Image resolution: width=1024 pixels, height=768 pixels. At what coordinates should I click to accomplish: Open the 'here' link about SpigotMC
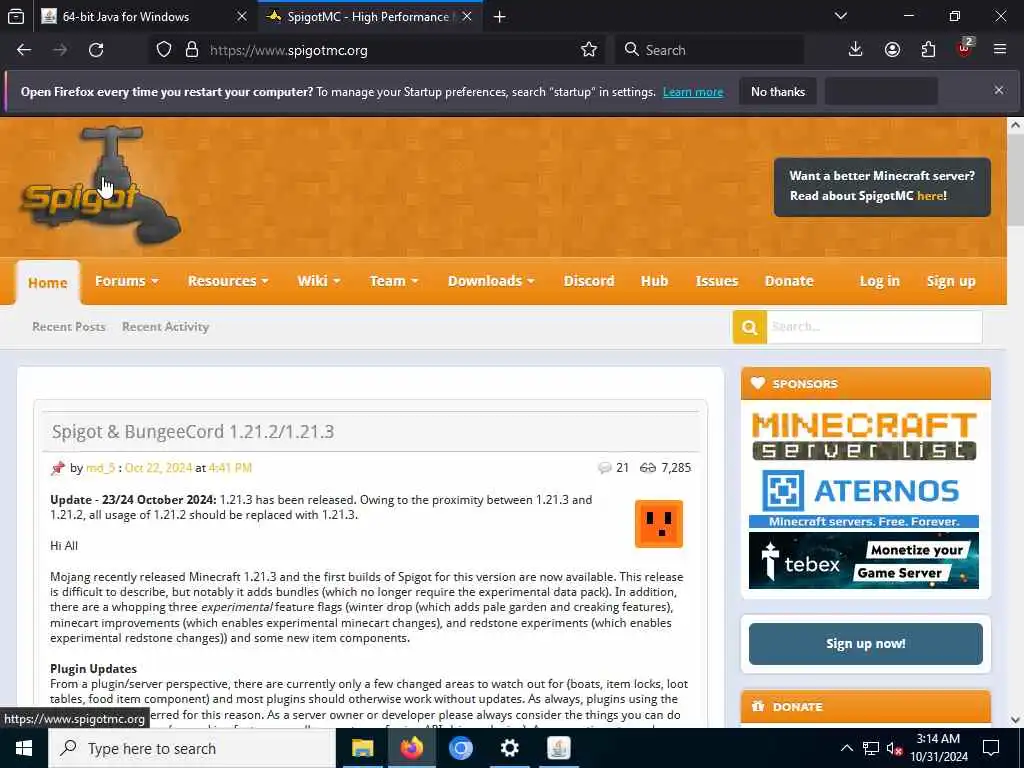[930, 196]
